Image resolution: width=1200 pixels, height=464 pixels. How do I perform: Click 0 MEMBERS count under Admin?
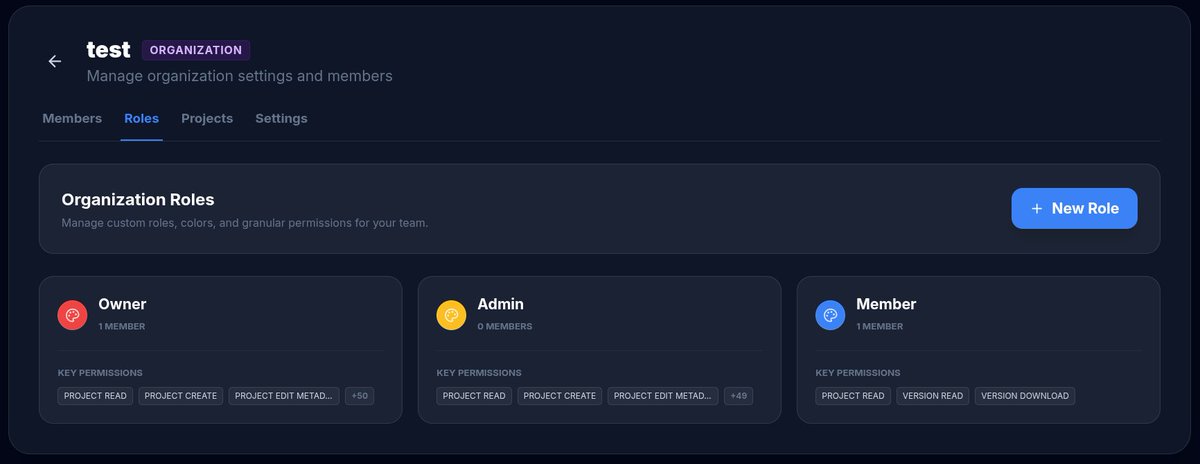pos(505,326)
